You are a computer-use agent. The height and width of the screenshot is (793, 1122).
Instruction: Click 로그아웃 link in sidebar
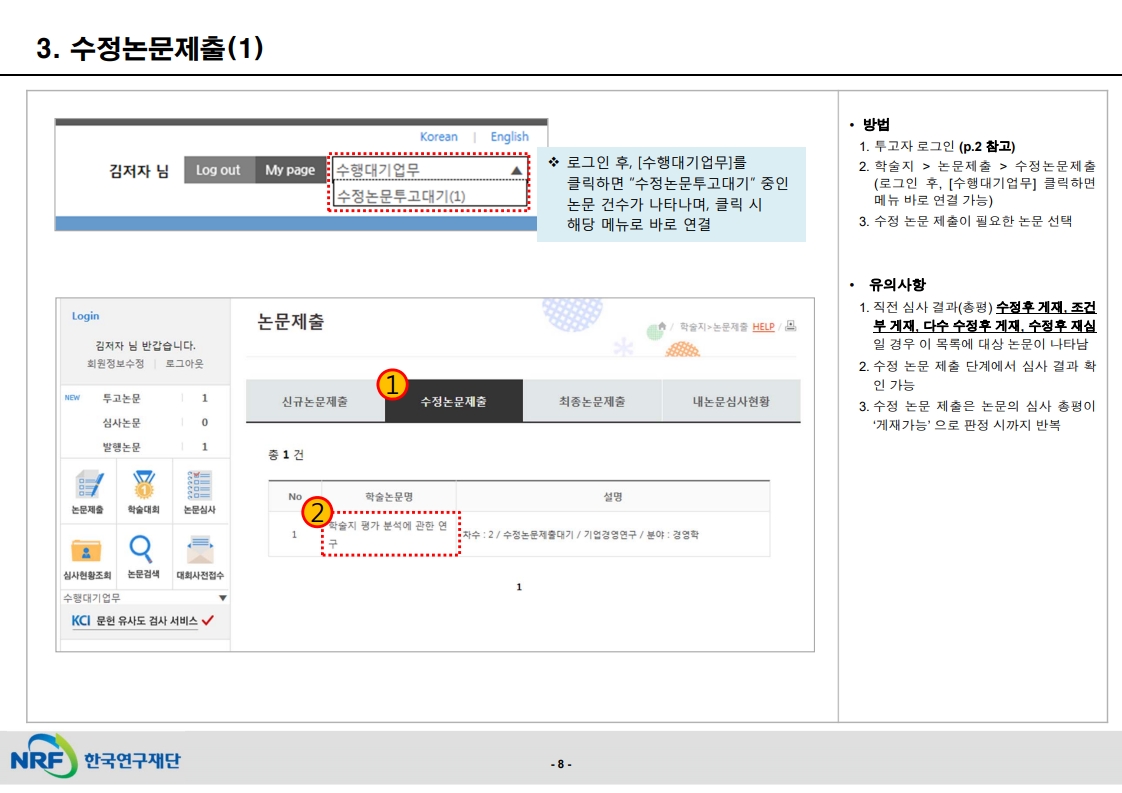click(185, 364)
